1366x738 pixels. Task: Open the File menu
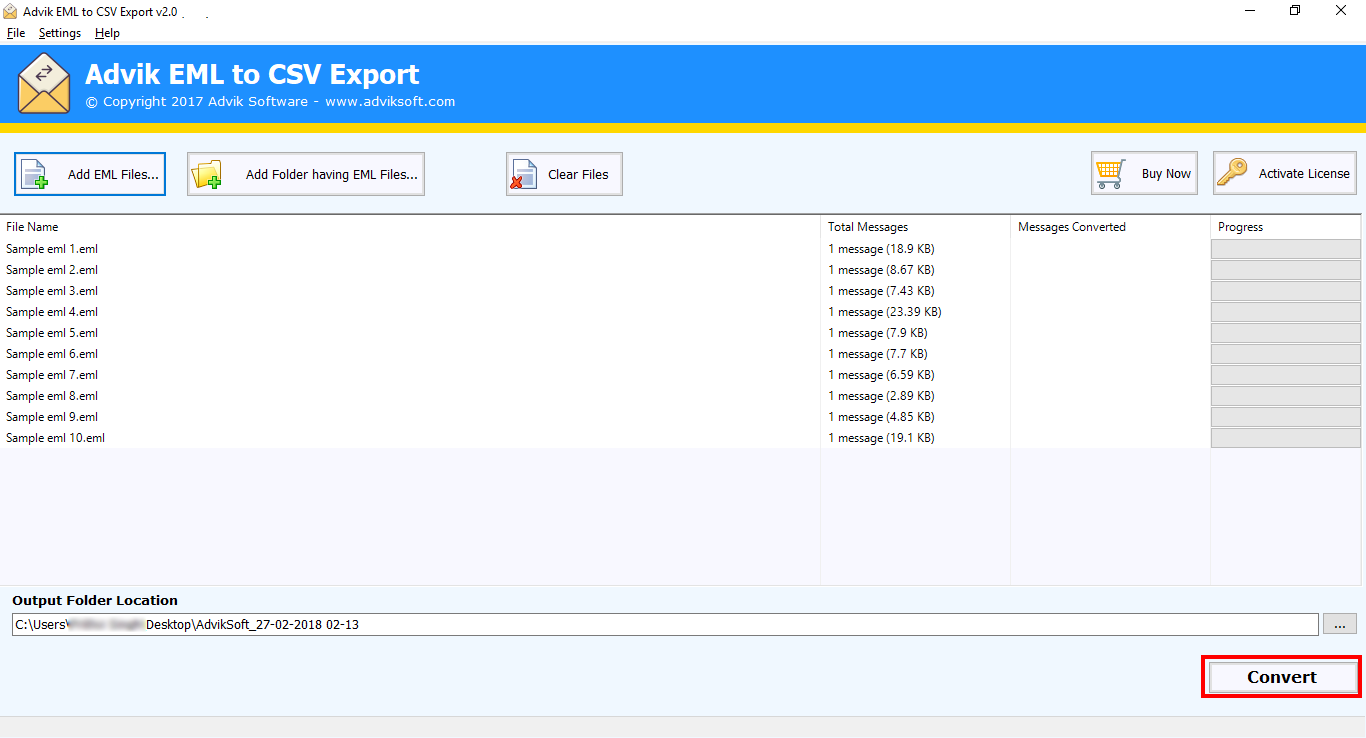tap(16, 33)
